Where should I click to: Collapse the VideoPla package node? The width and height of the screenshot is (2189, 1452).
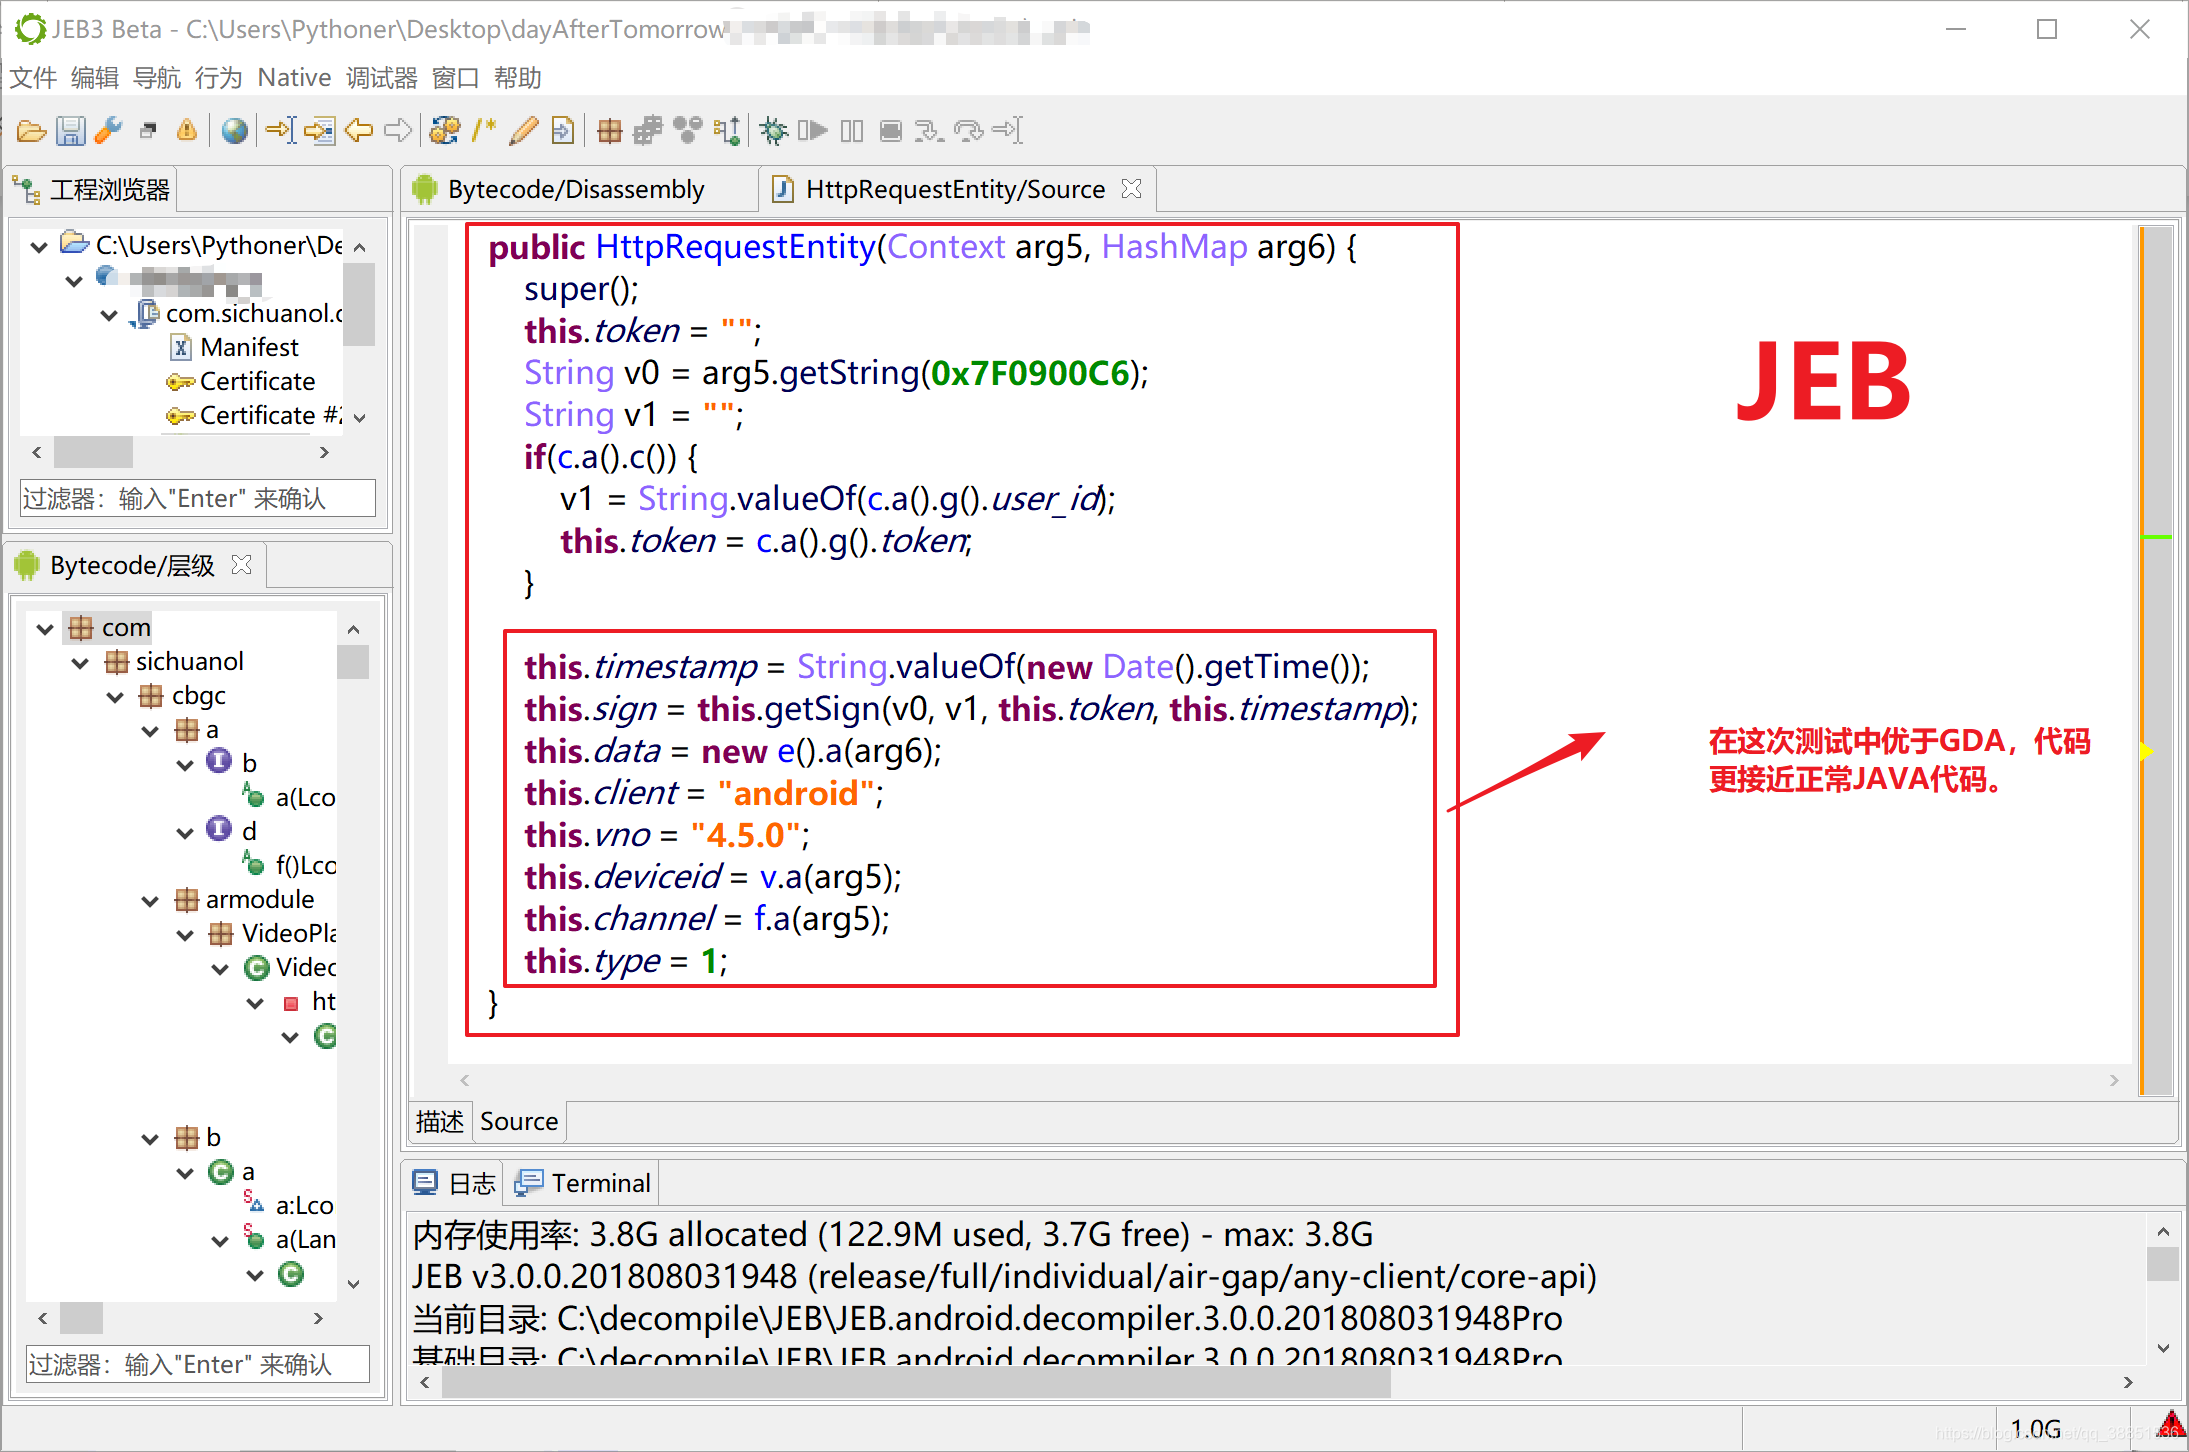pyautogui.click(x=186, y=935)
